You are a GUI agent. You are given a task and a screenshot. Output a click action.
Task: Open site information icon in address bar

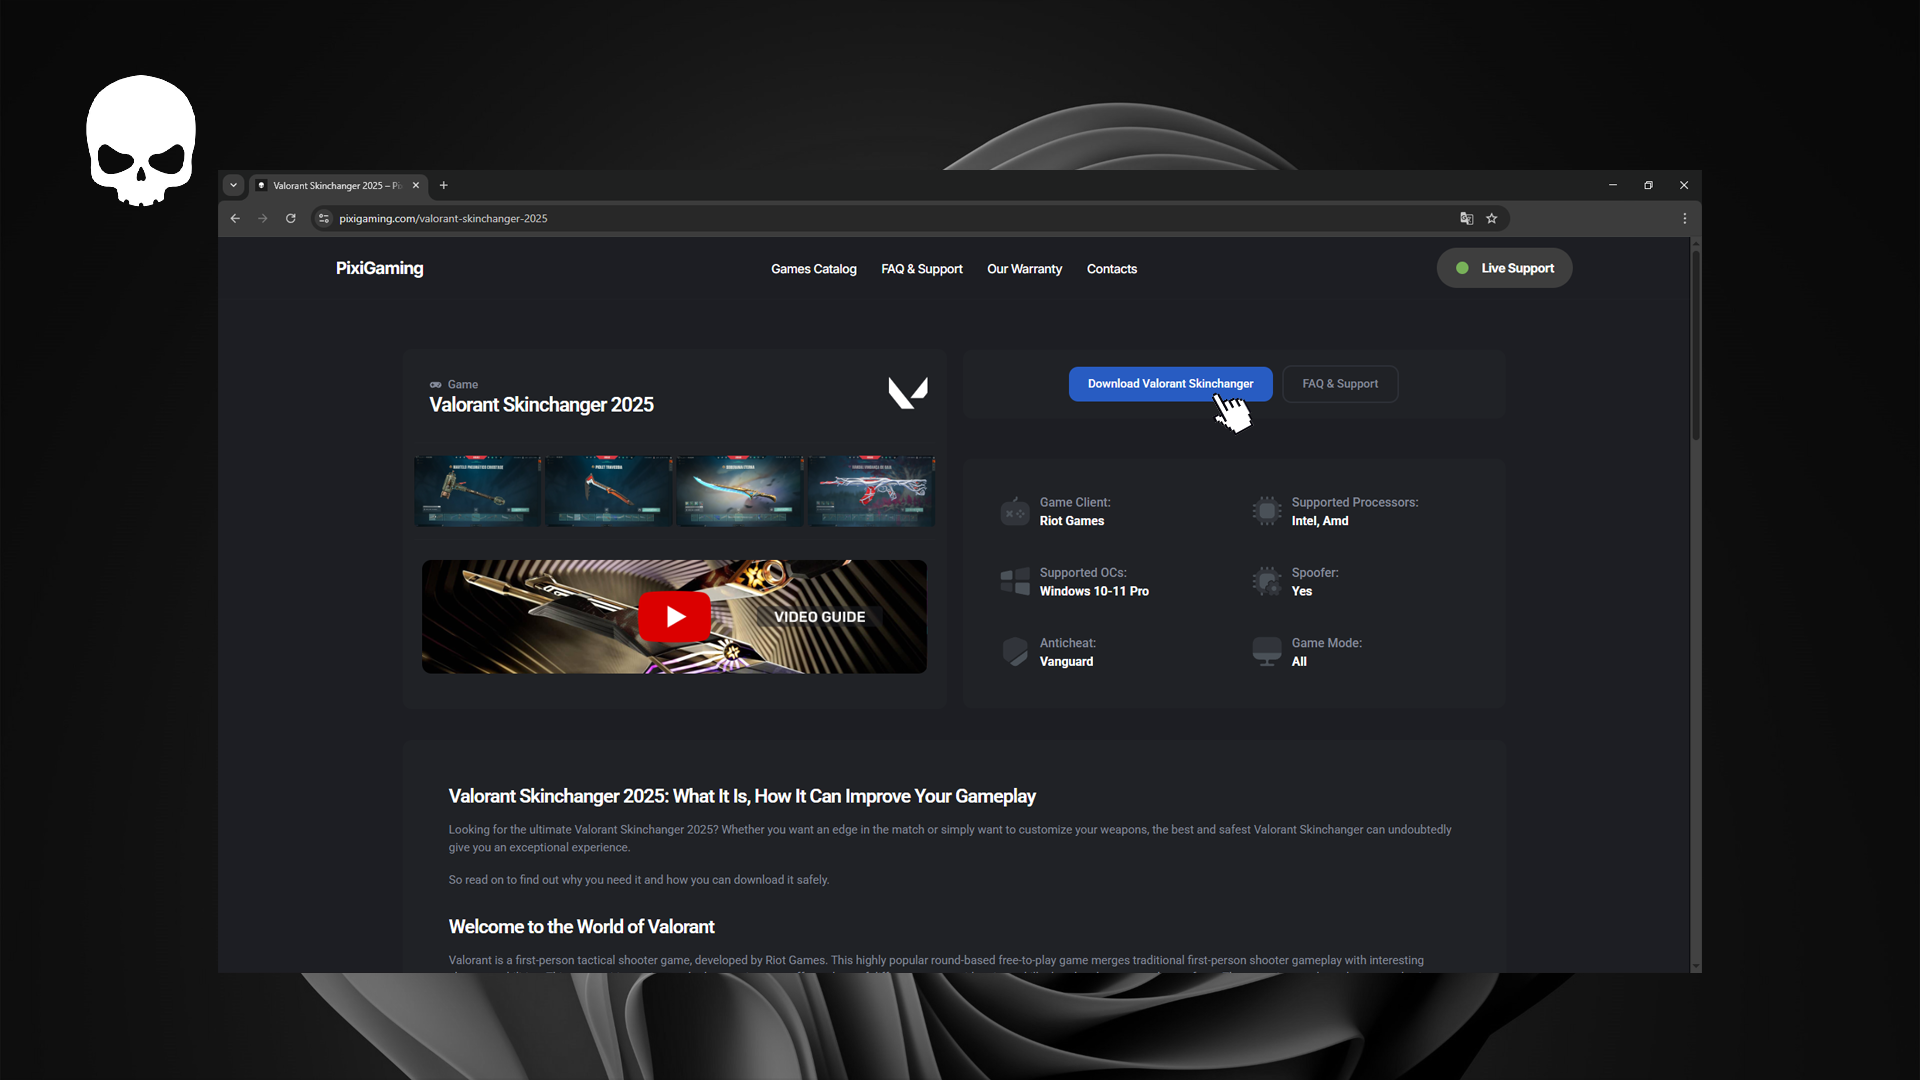tap(324, 218)
